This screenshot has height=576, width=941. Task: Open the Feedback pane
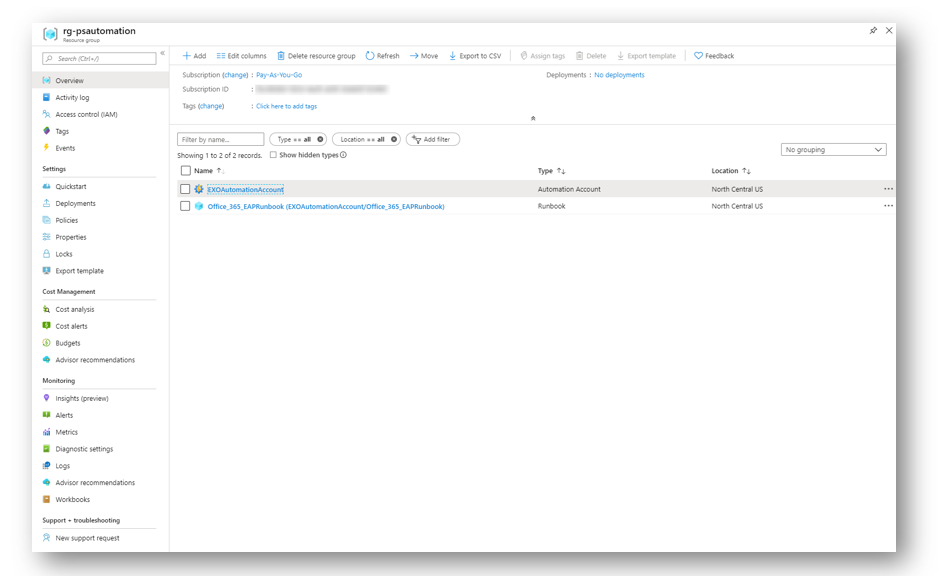[714, 56]
